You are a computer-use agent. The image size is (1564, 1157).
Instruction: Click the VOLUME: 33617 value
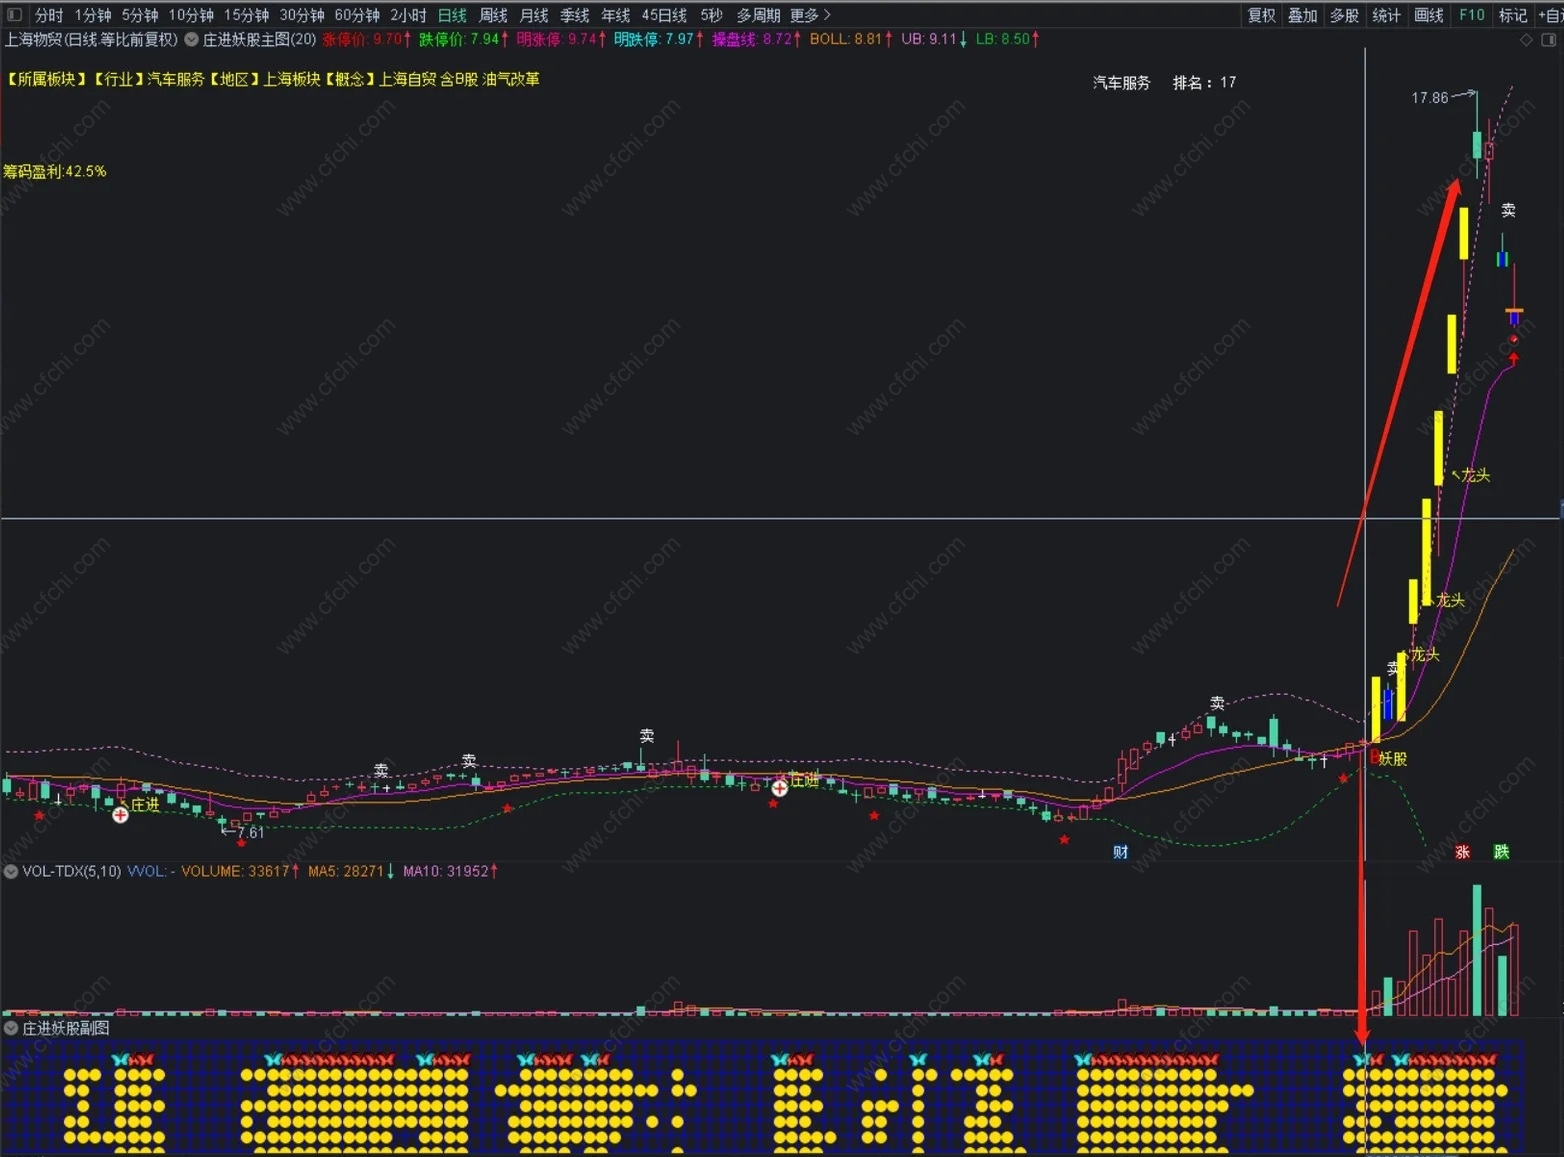[x=241, y=871]
